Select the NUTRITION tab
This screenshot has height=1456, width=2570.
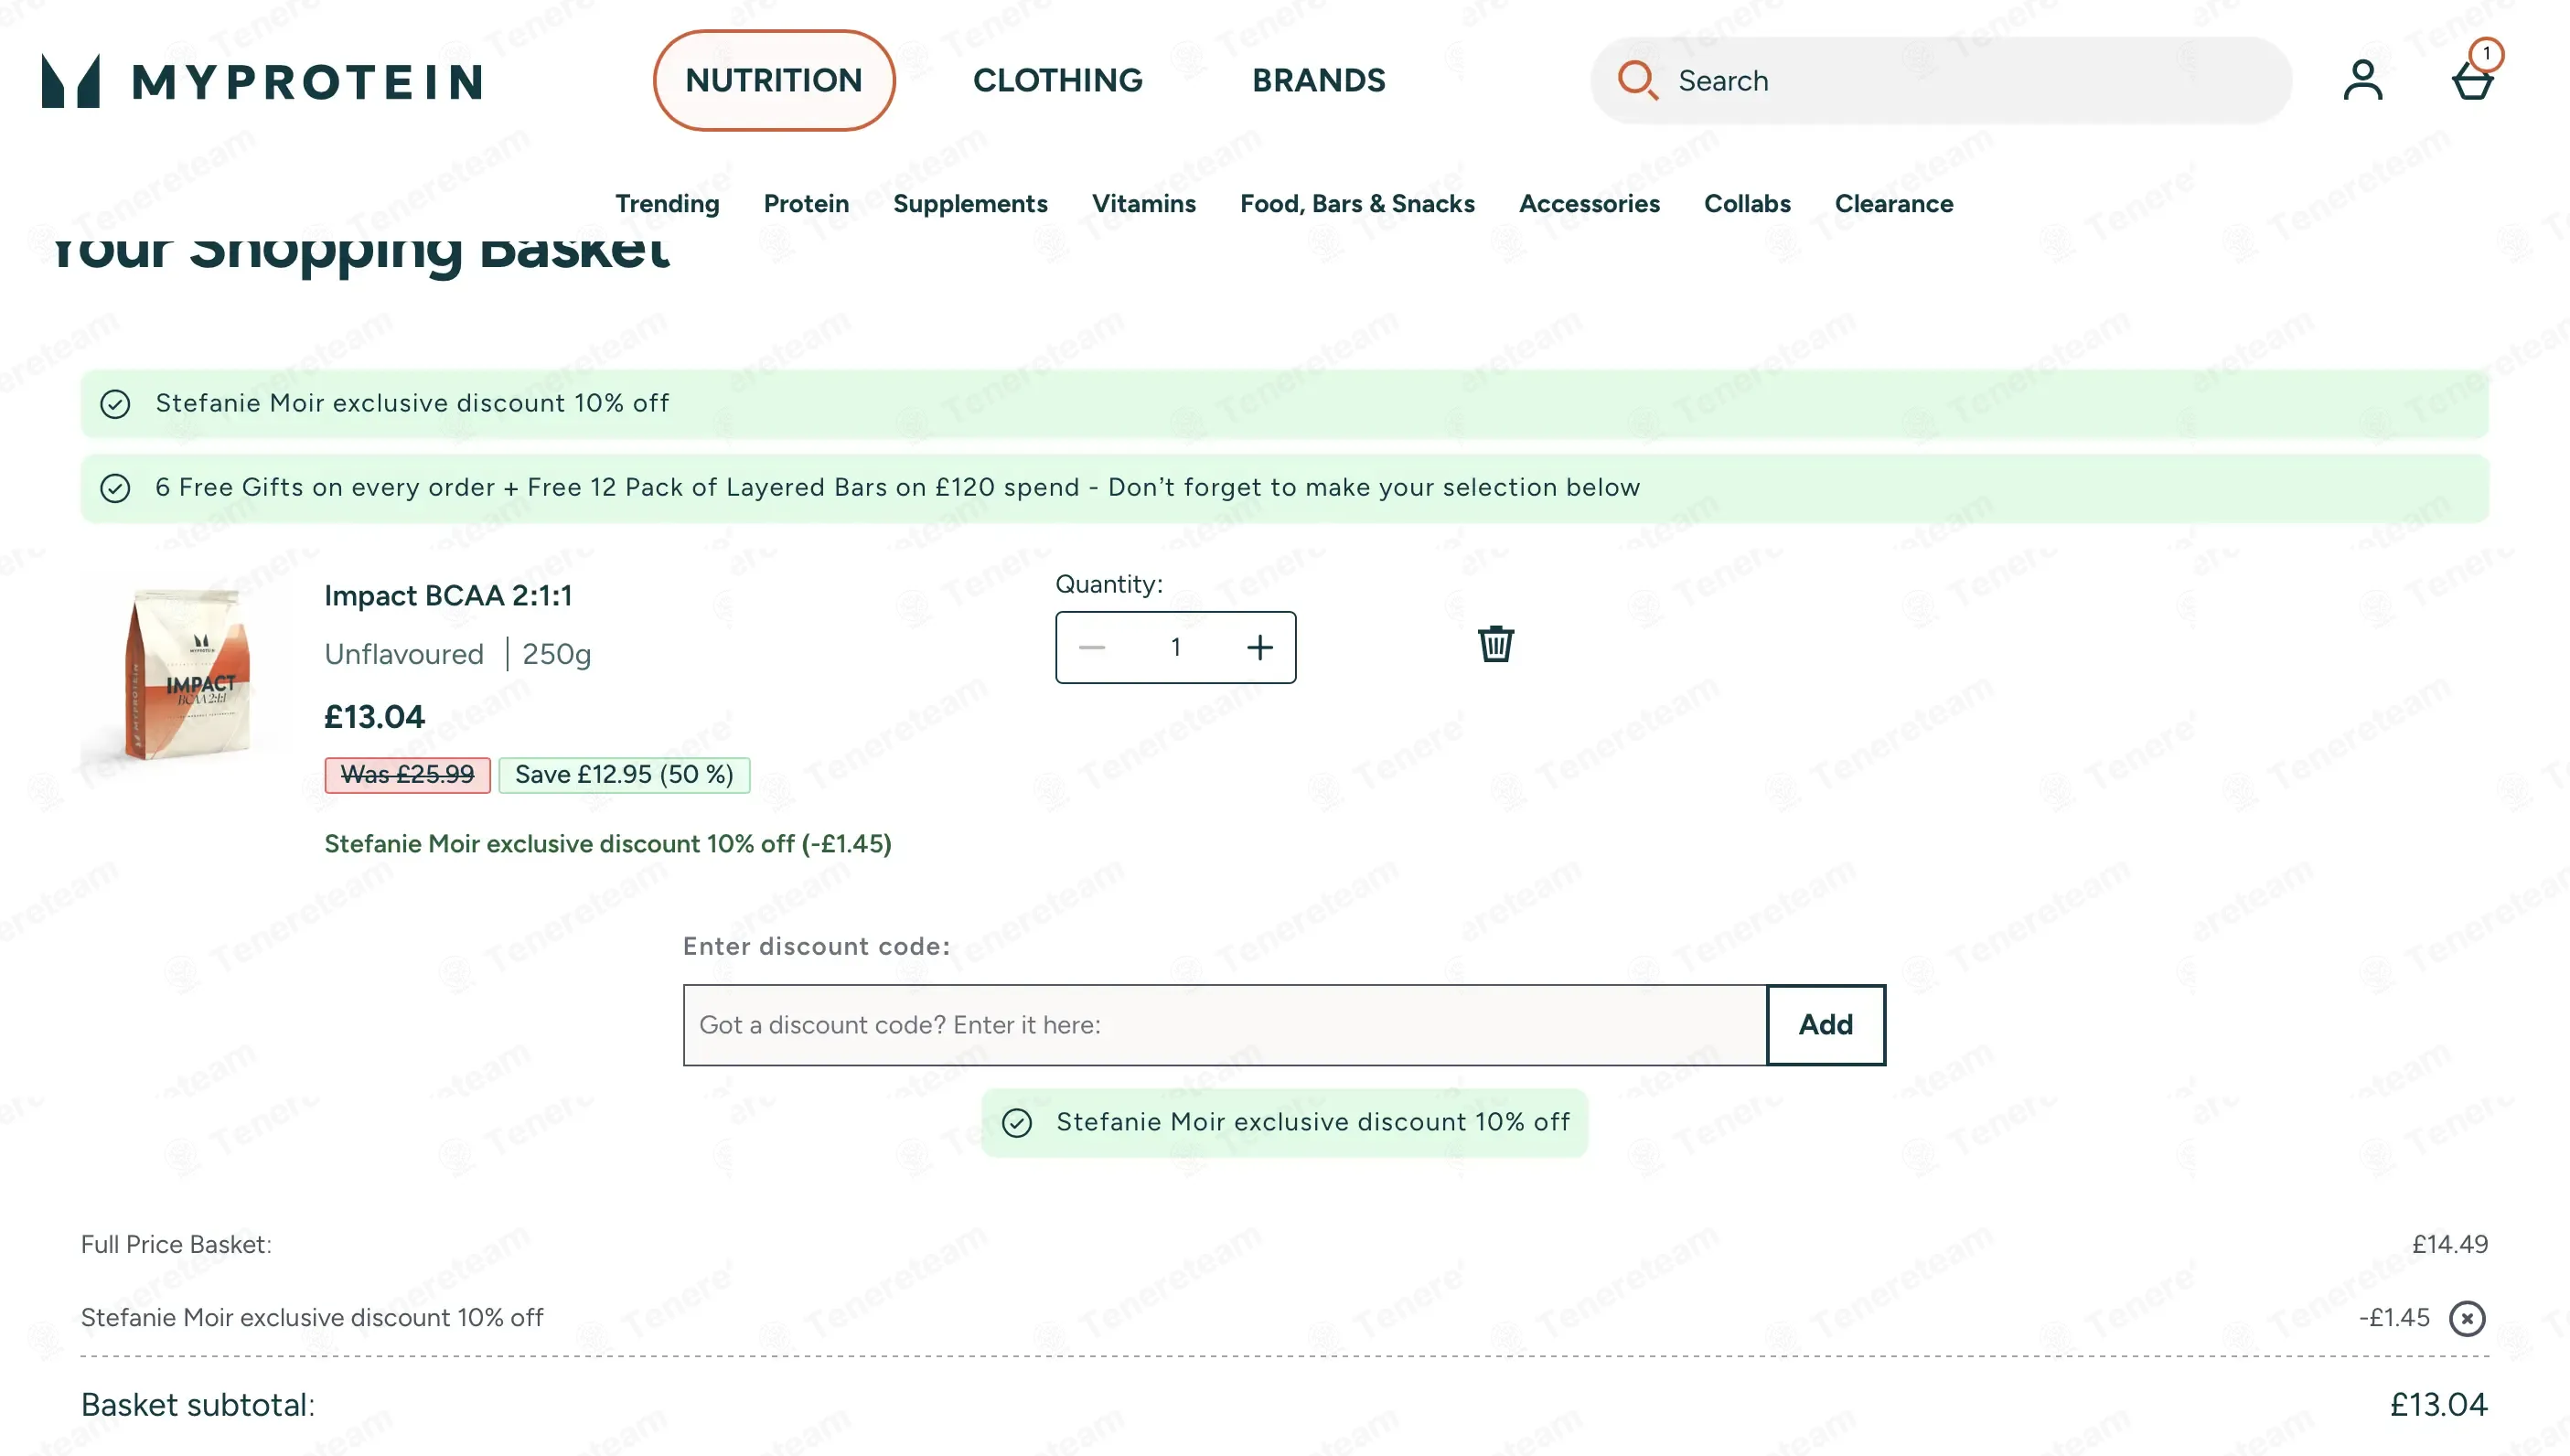pyautogui.click(x=774, y=80)
